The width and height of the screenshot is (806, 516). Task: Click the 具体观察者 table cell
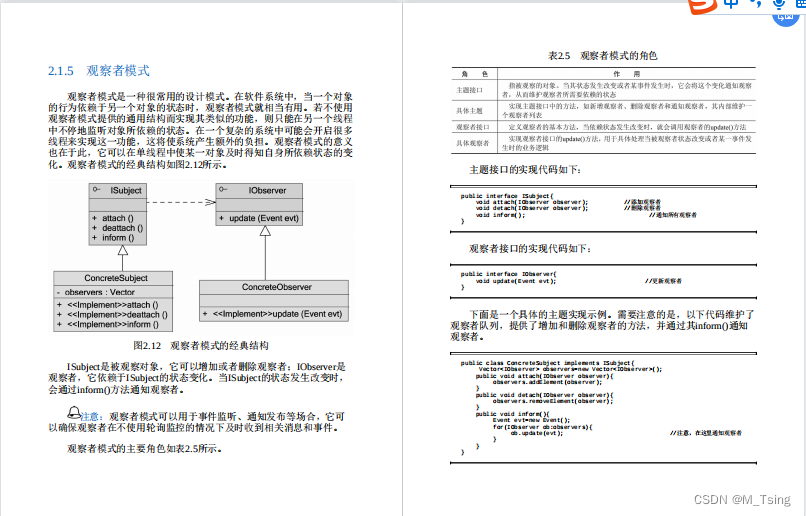tap(473, 143)
